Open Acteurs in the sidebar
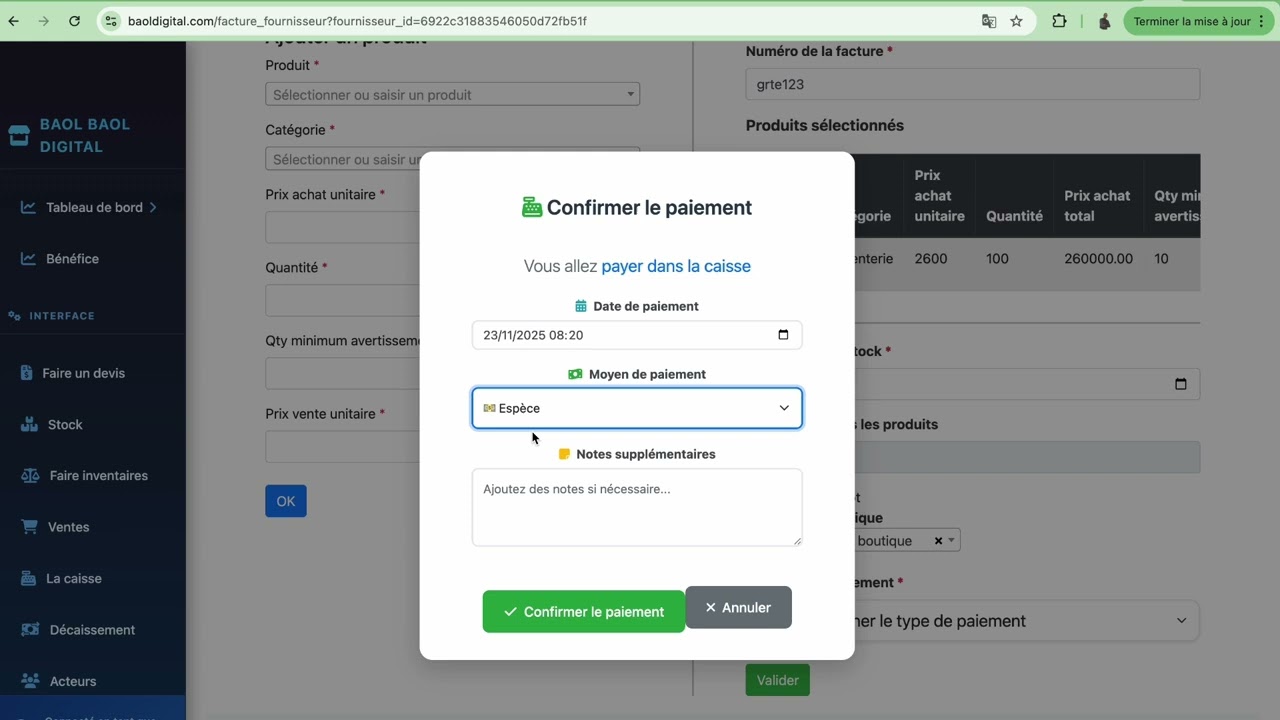The width and height of the screenshot is (1280, 720). pyautogui.click(x=73, y=682)
